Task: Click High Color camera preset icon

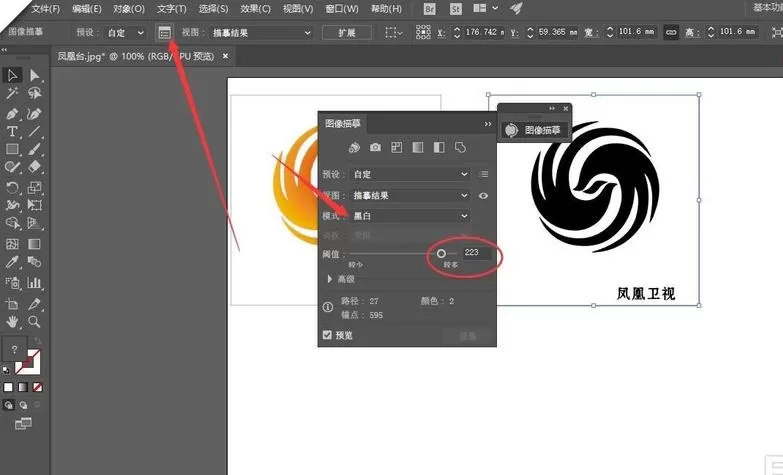Action: (x=376, y=147)
